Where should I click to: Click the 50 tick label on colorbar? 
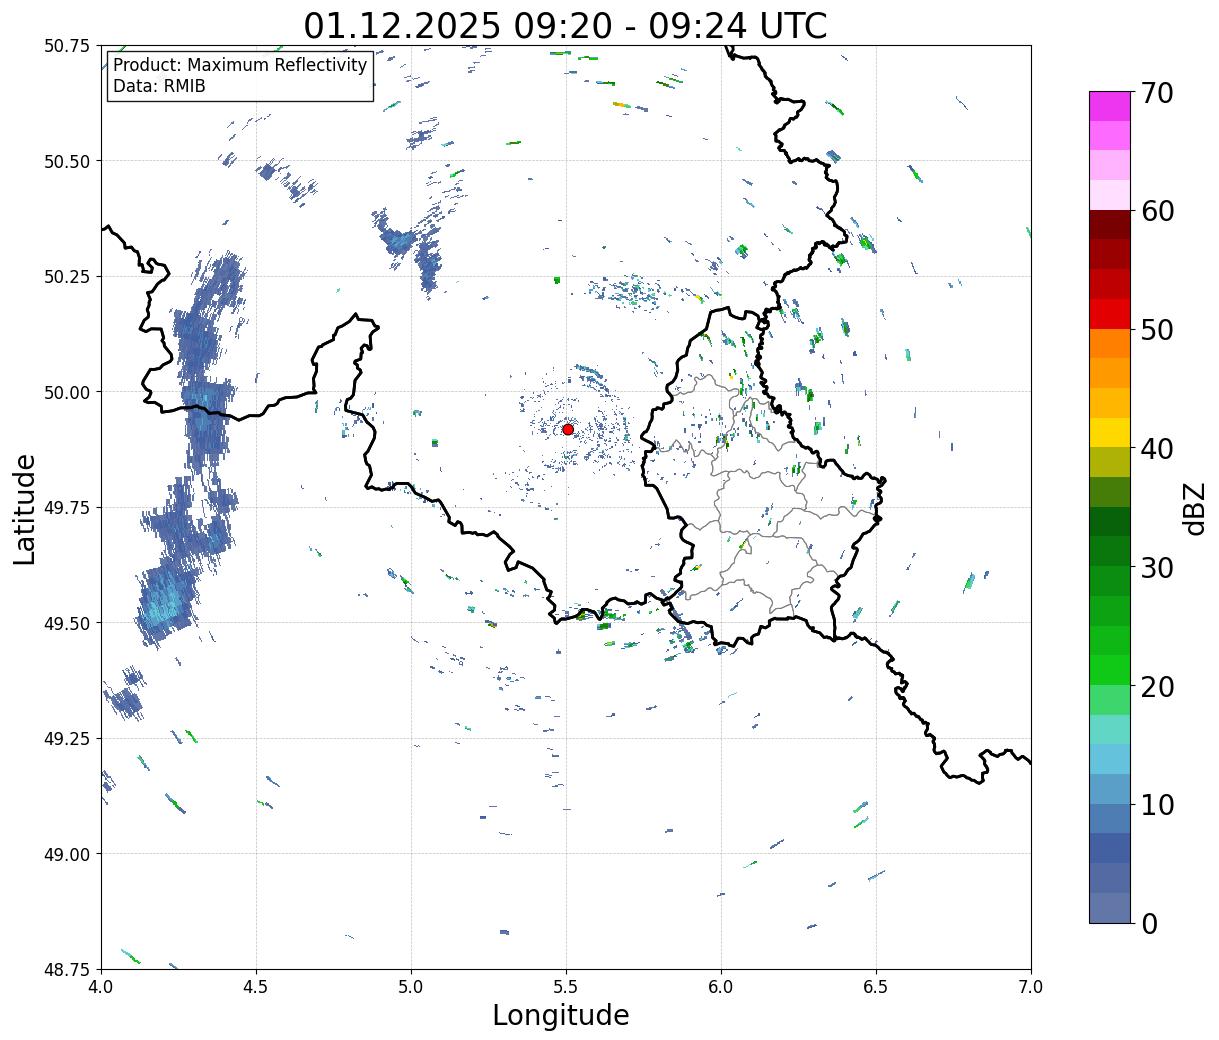1156,330
